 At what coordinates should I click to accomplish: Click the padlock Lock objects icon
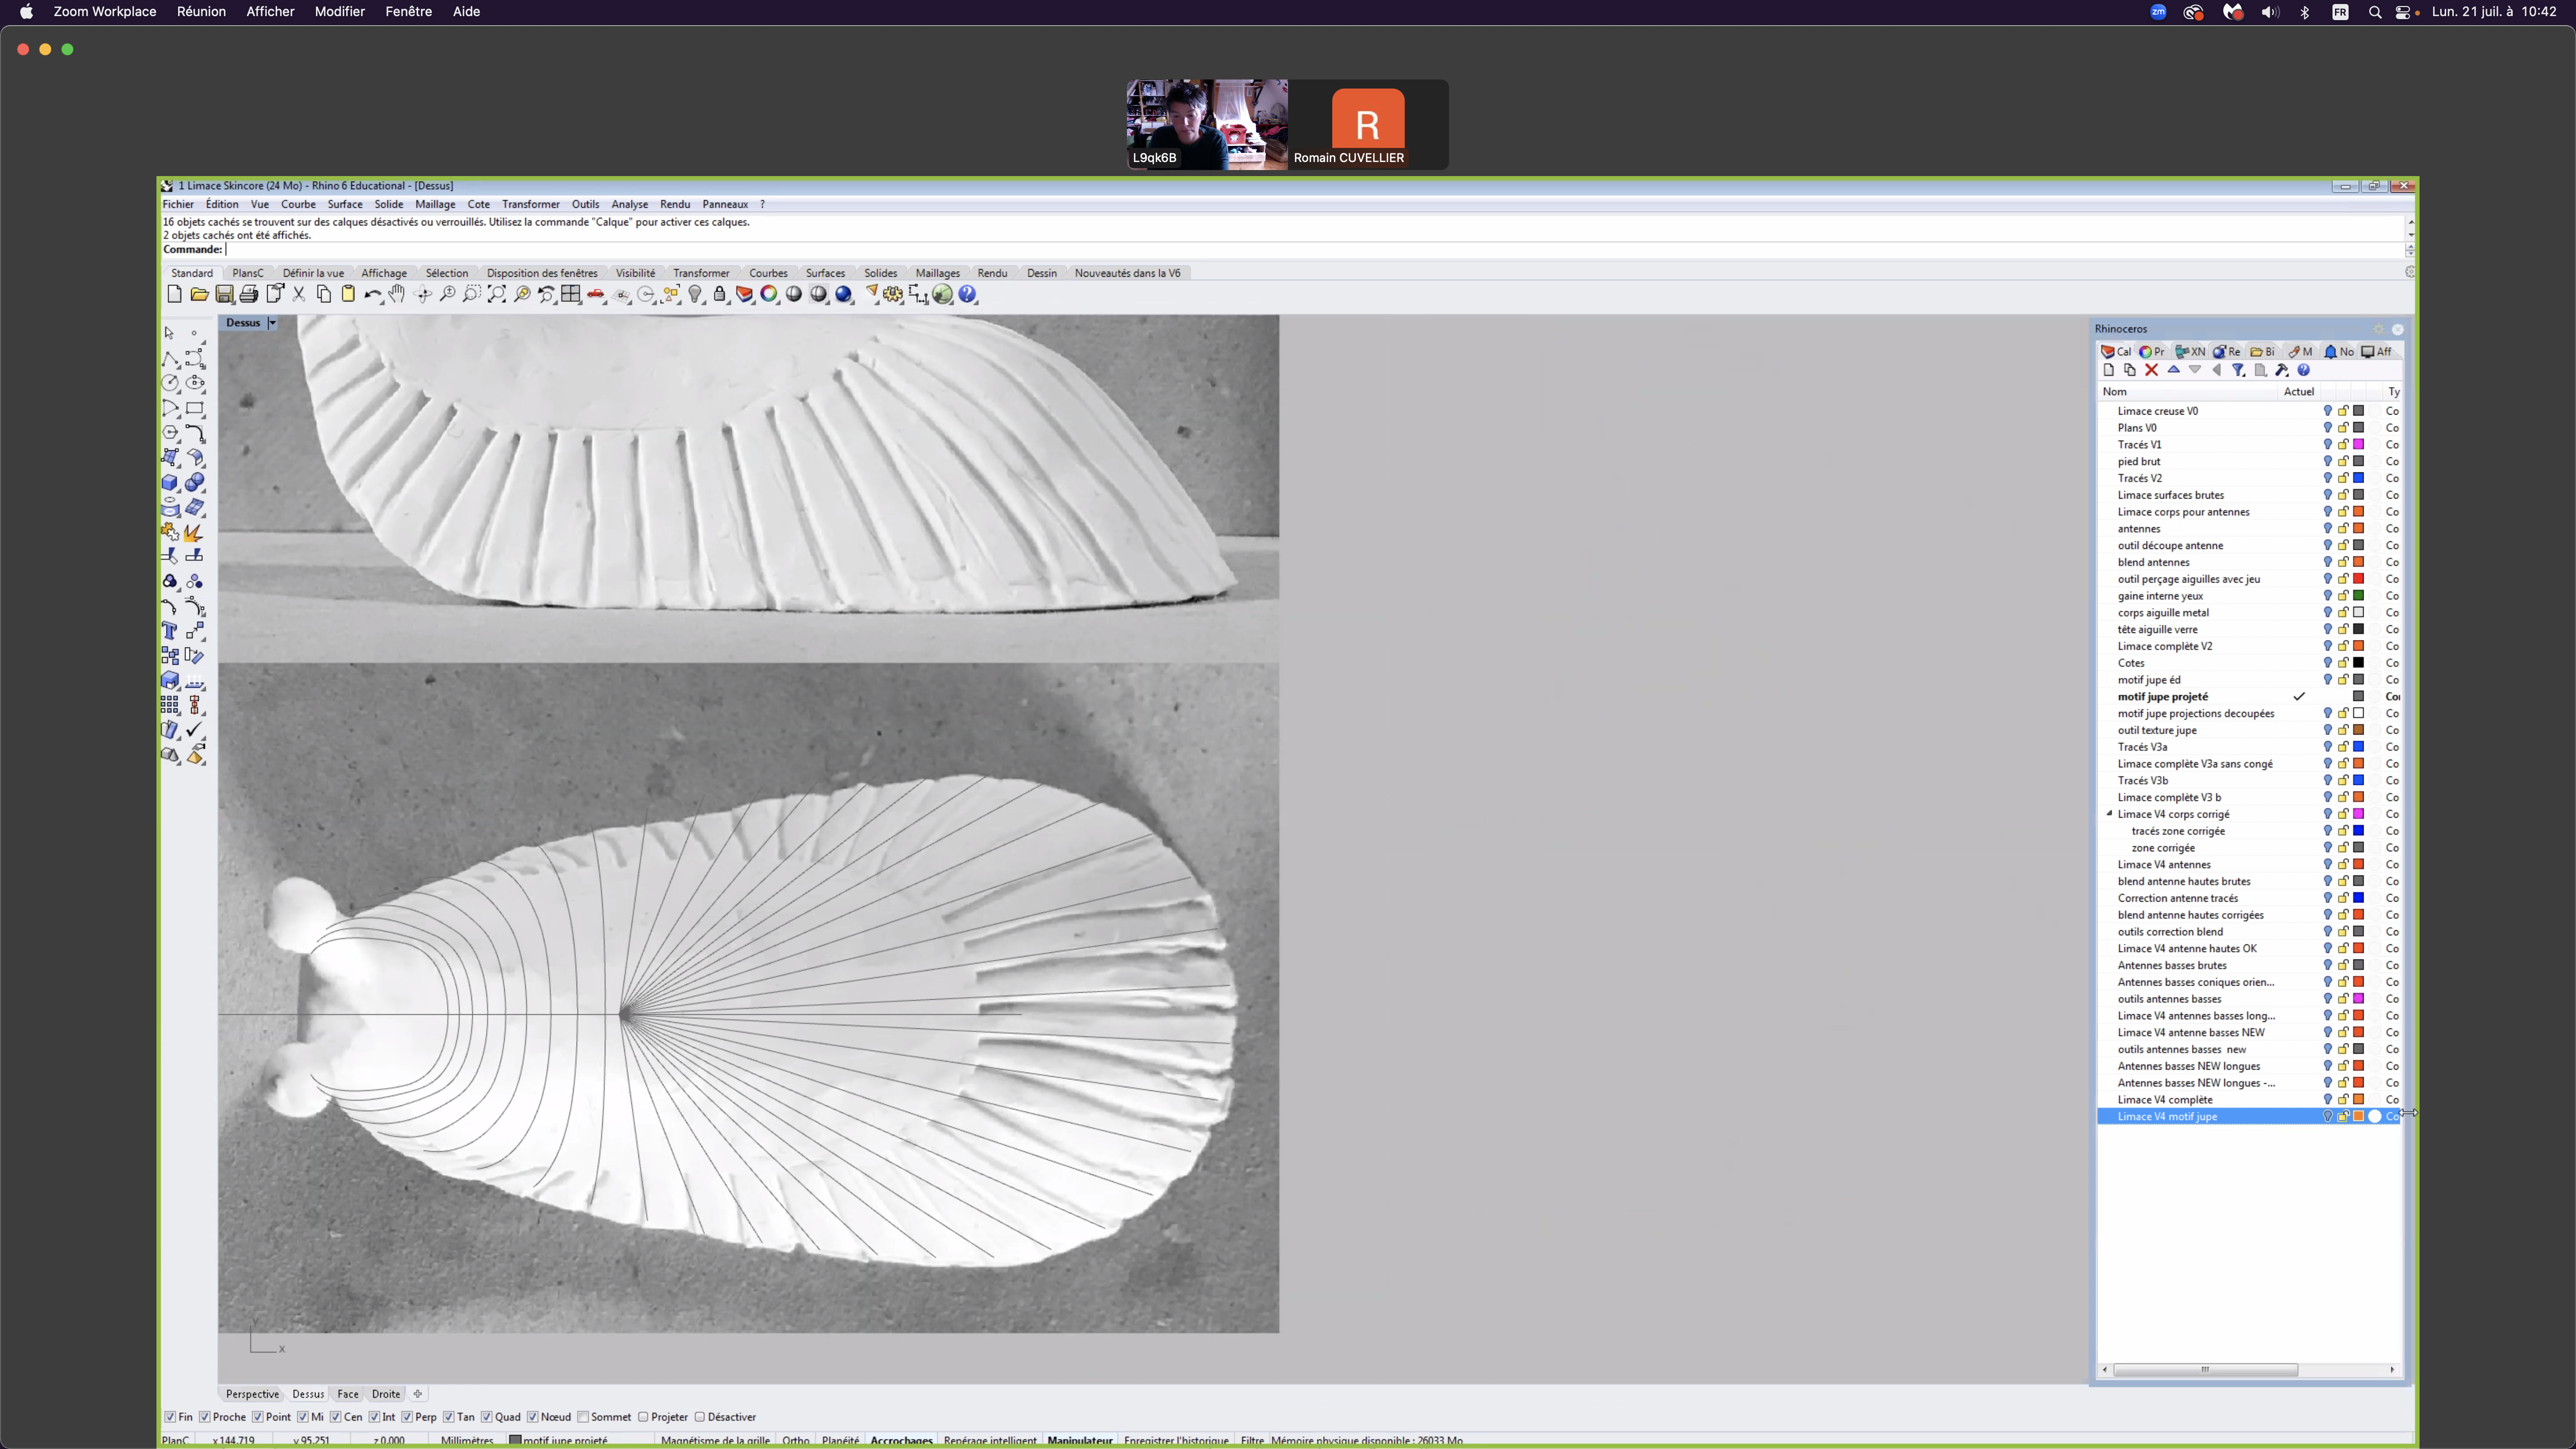(720, 294)
